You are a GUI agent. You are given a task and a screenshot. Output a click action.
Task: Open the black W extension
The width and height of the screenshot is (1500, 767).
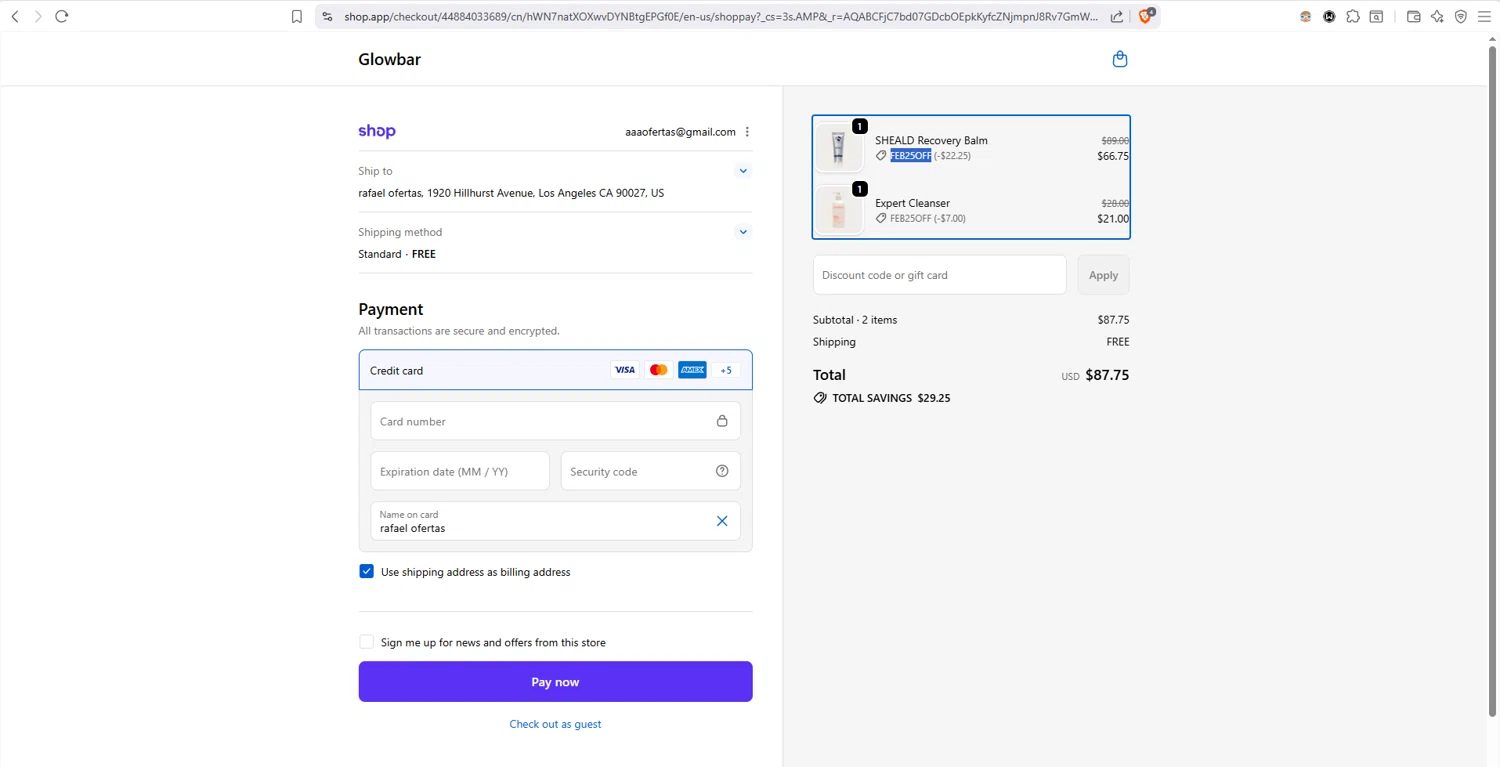click(x=1329, y=16)
